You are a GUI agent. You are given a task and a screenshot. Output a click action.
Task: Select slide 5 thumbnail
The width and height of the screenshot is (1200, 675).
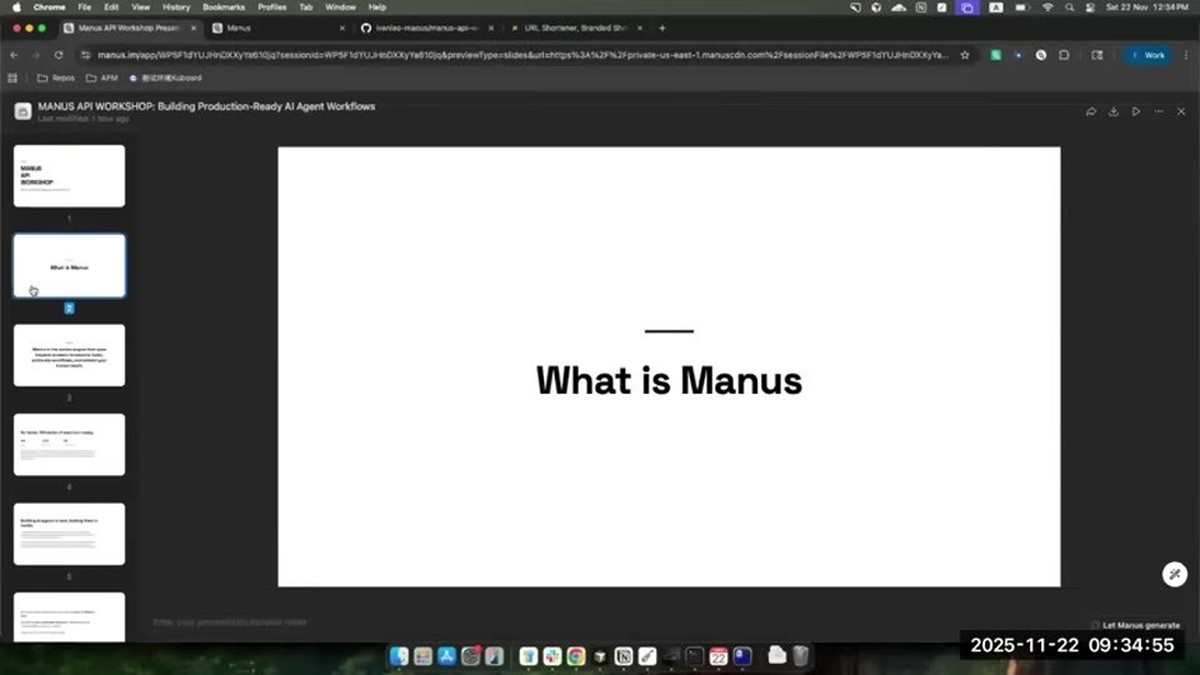tap(69, 534)
